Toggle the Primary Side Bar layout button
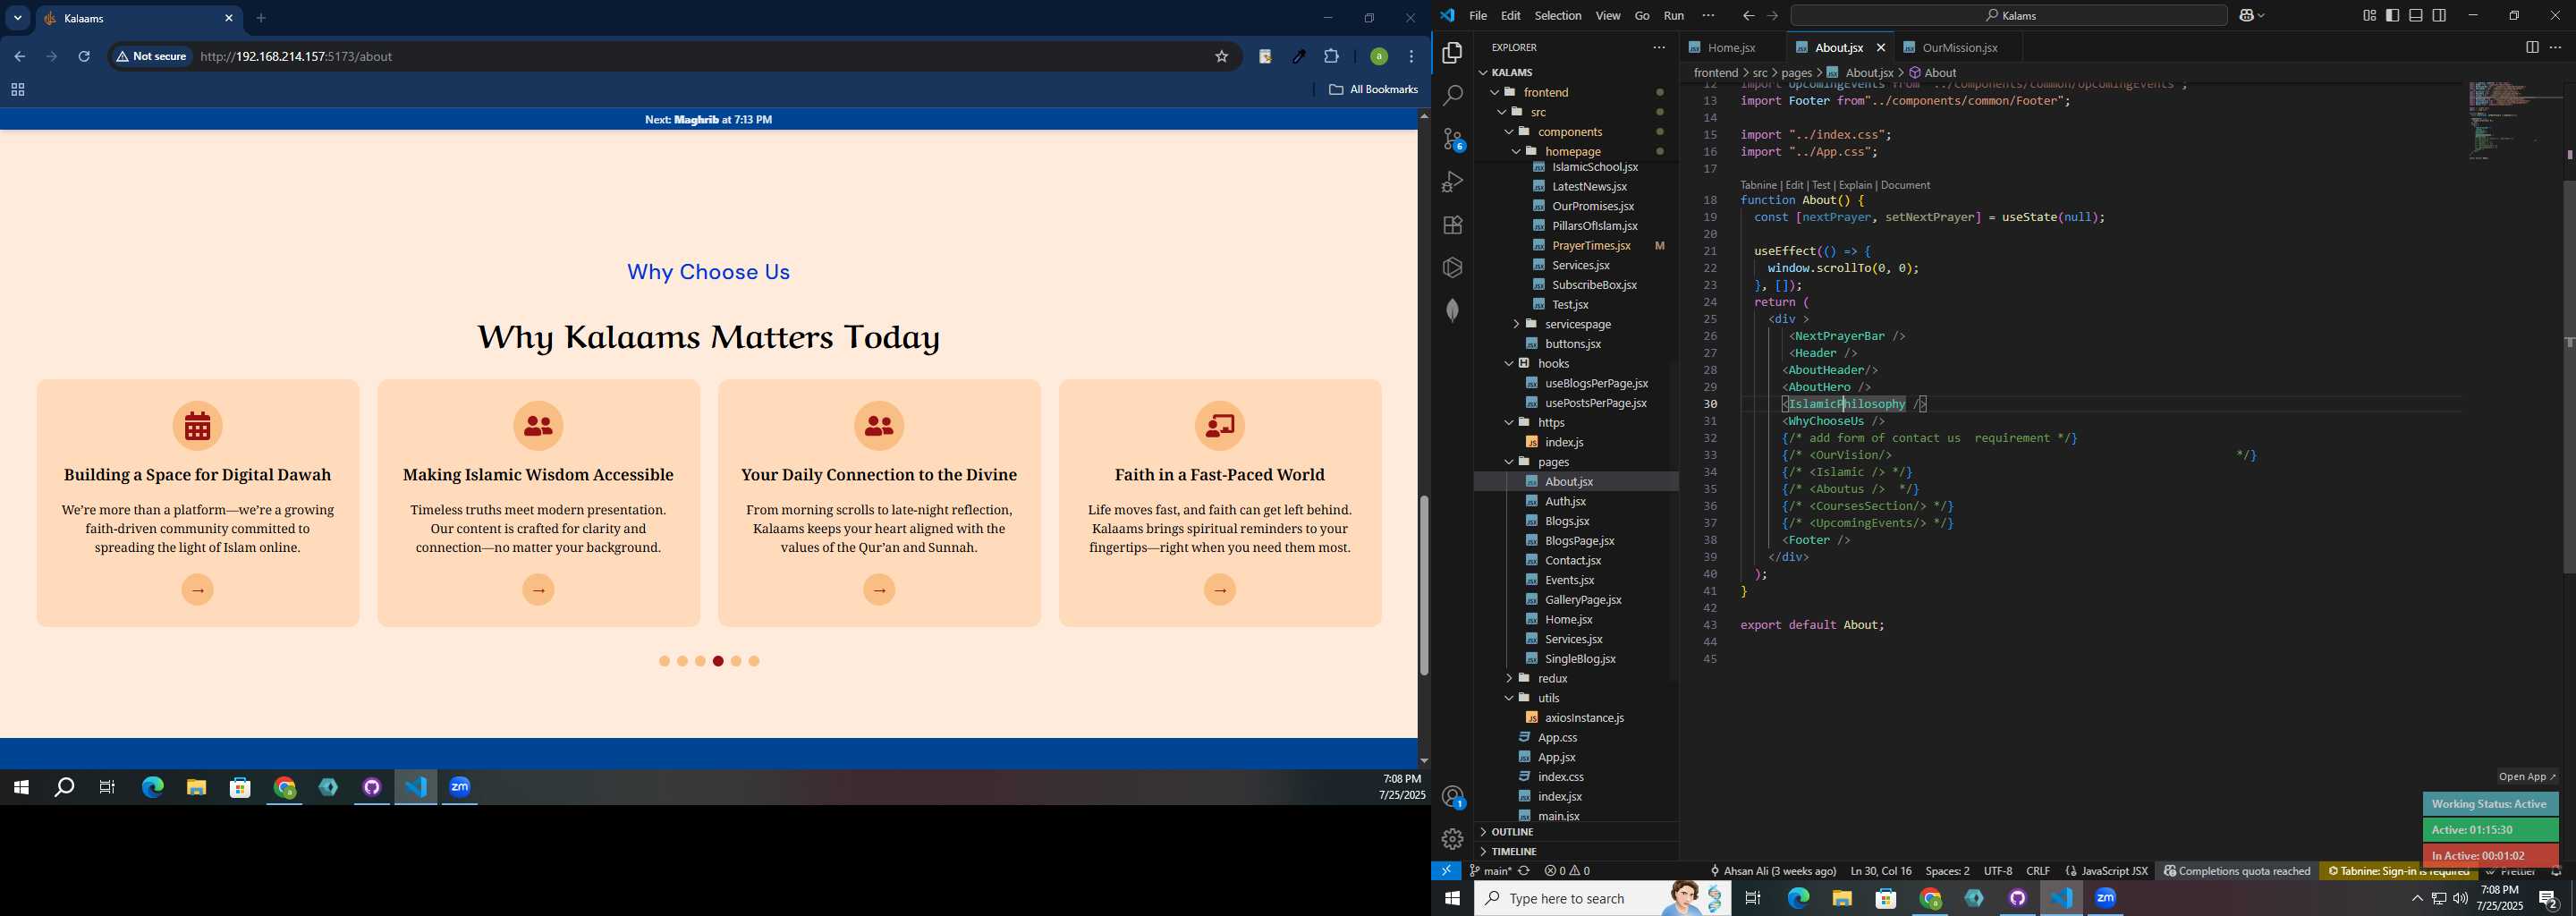 click(x=2392, y=15)
